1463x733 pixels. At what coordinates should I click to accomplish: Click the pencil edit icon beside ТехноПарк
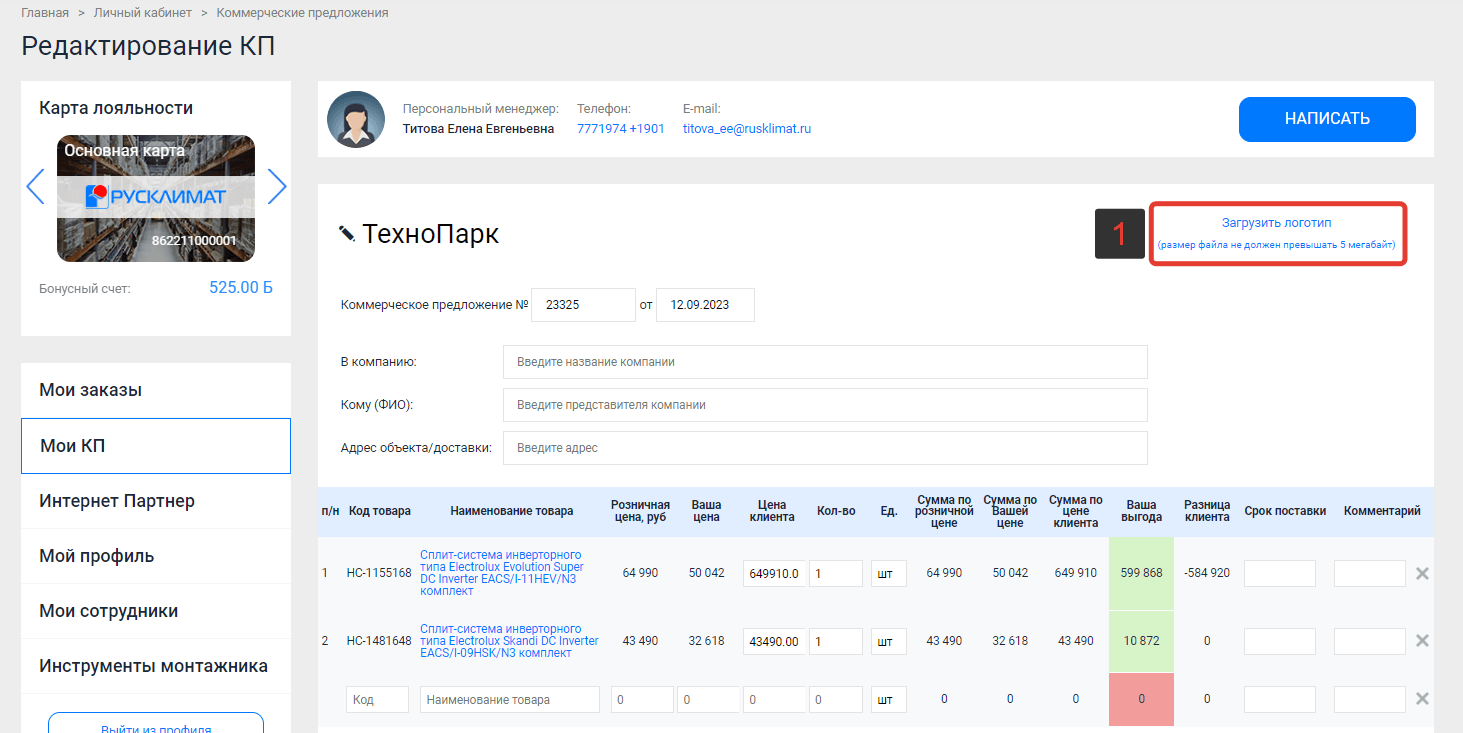[347, 233]
